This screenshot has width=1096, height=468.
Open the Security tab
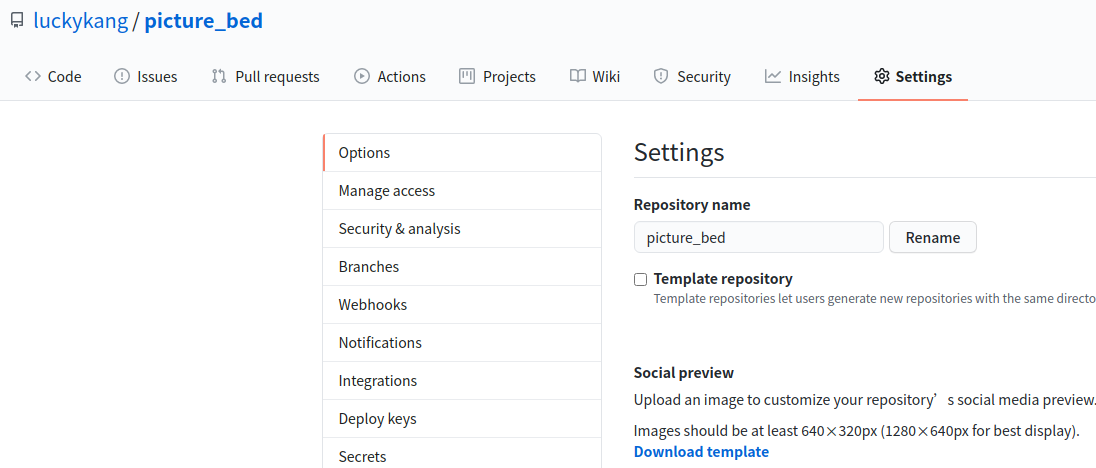(692, 77)
